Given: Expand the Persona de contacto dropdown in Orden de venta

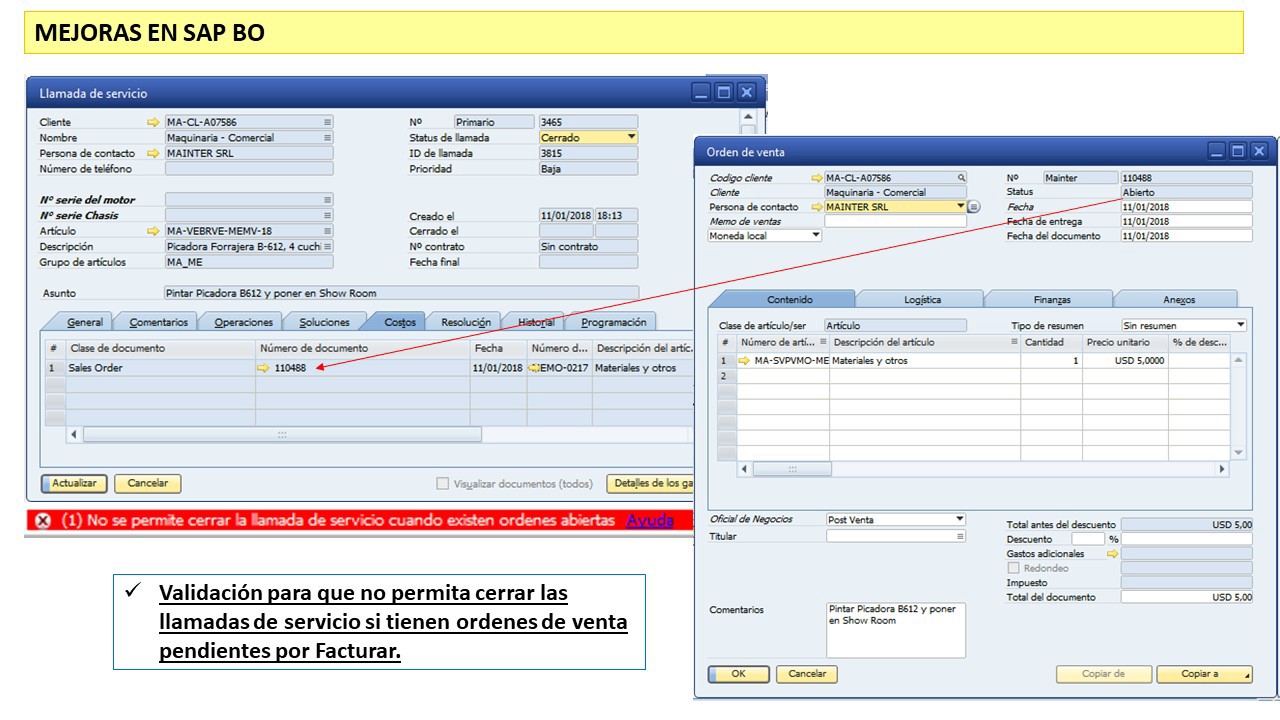Looking at the screenshot, I should (x=961, y=207).
